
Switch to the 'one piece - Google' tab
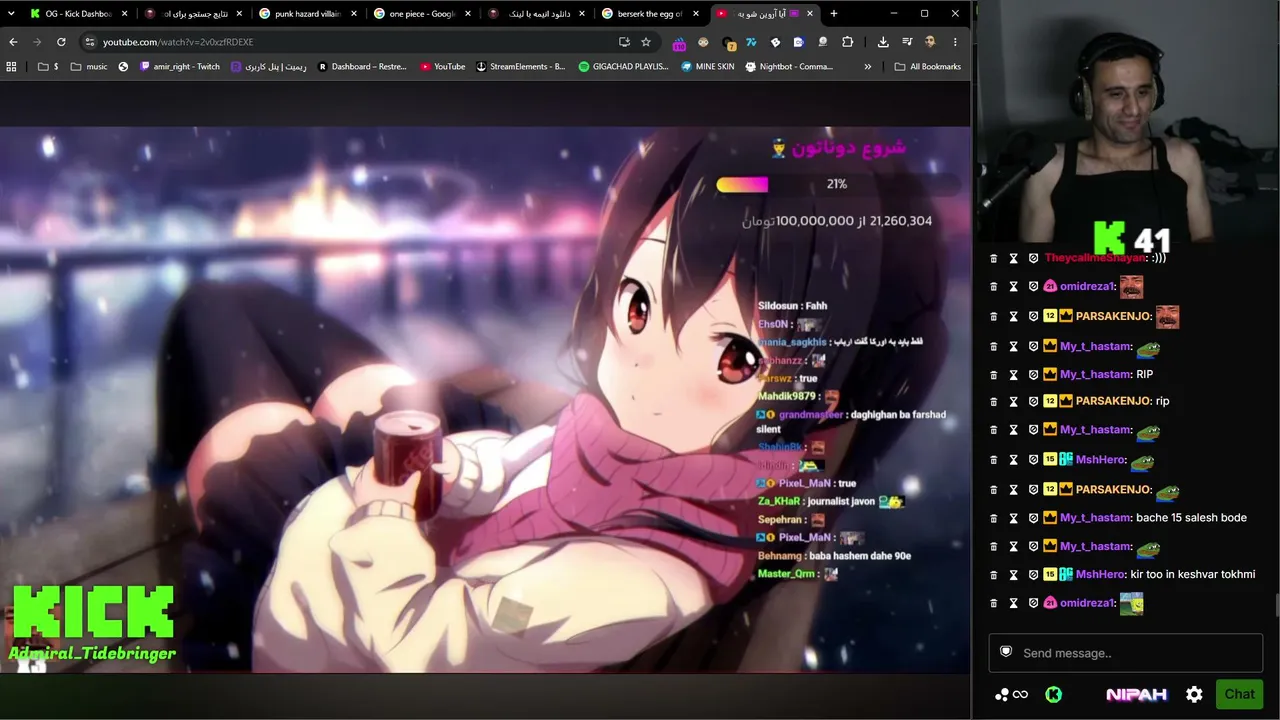[x=423, y=14]
